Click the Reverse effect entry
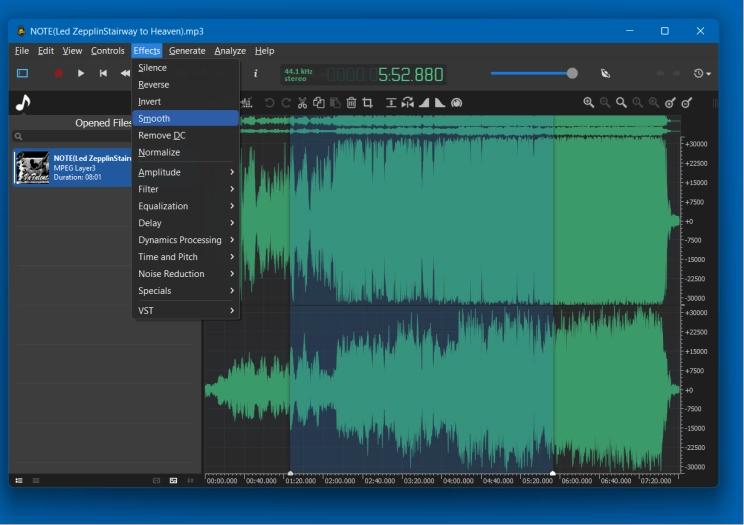The height and width of the screenshot is (525, 744). 154,85
